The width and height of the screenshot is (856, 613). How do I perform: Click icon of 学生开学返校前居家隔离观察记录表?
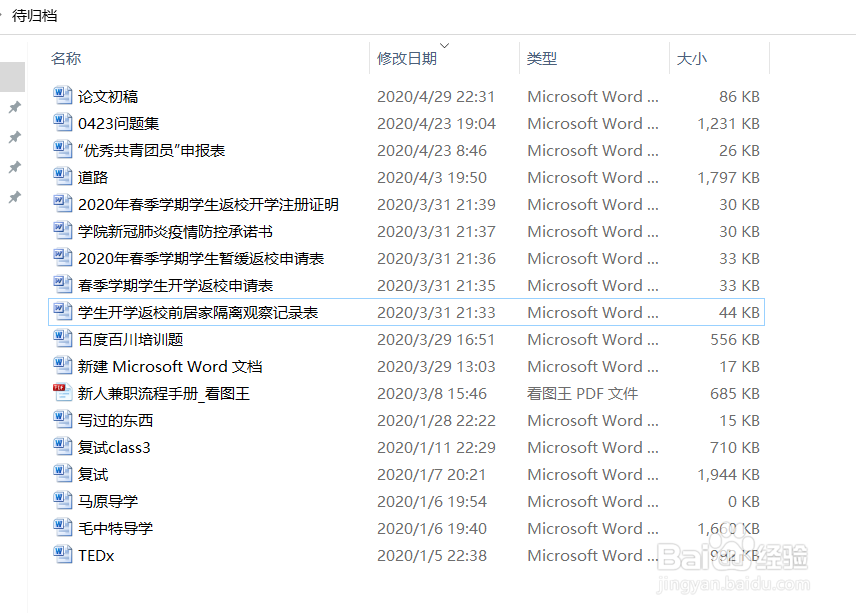click(x=62, y=311)
